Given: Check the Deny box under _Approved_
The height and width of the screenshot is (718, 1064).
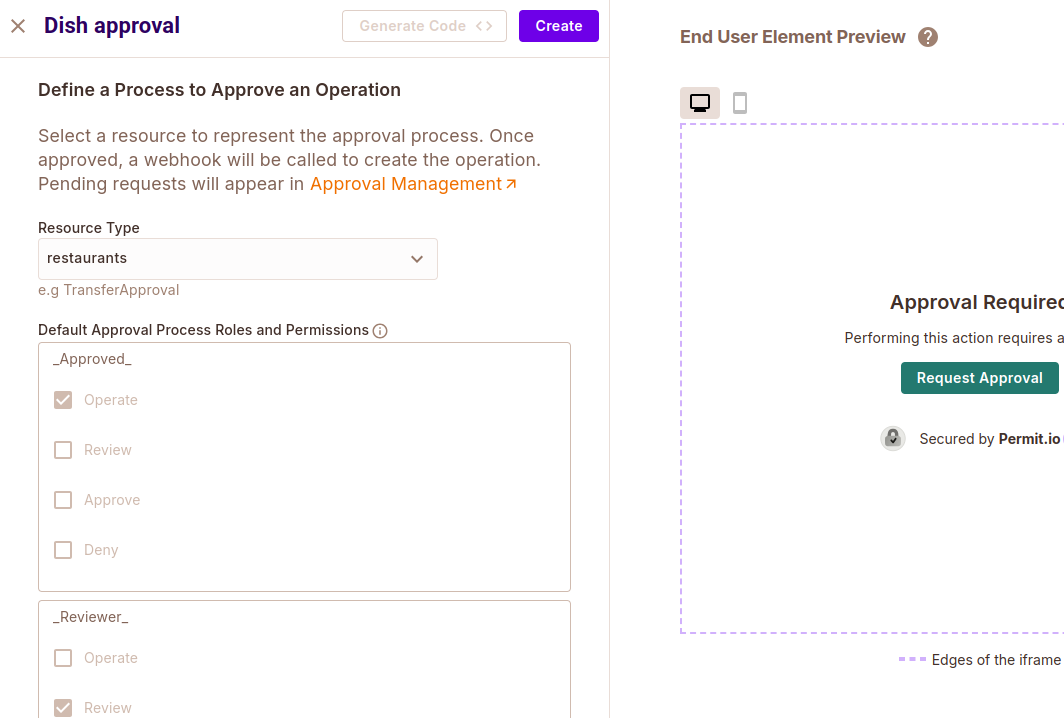Looking at the screenshot, I should [63, 550].
